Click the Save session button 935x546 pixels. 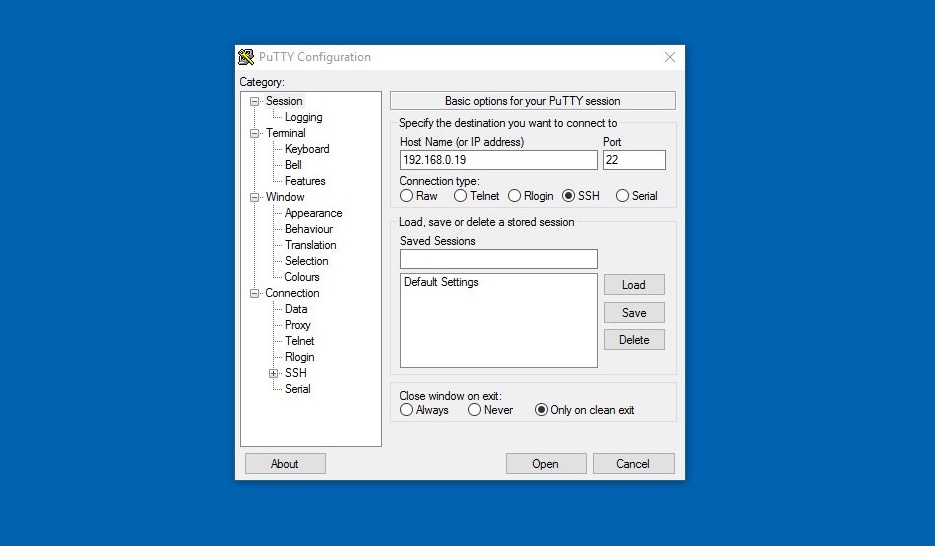pos(634,313)
